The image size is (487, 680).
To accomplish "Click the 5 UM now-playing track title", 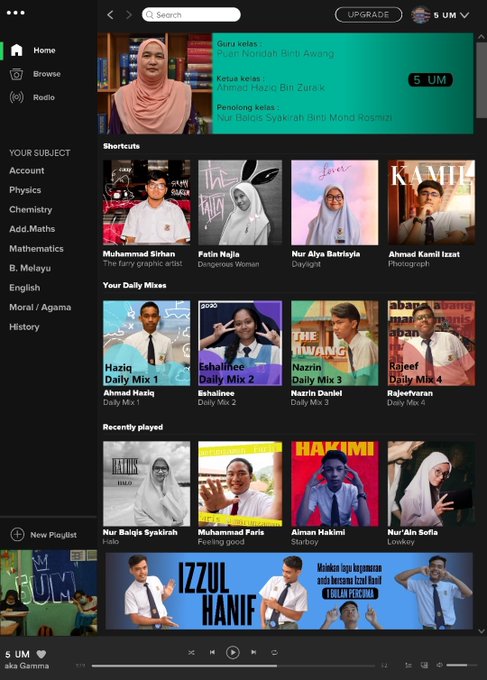I will (x=17, y=654).
